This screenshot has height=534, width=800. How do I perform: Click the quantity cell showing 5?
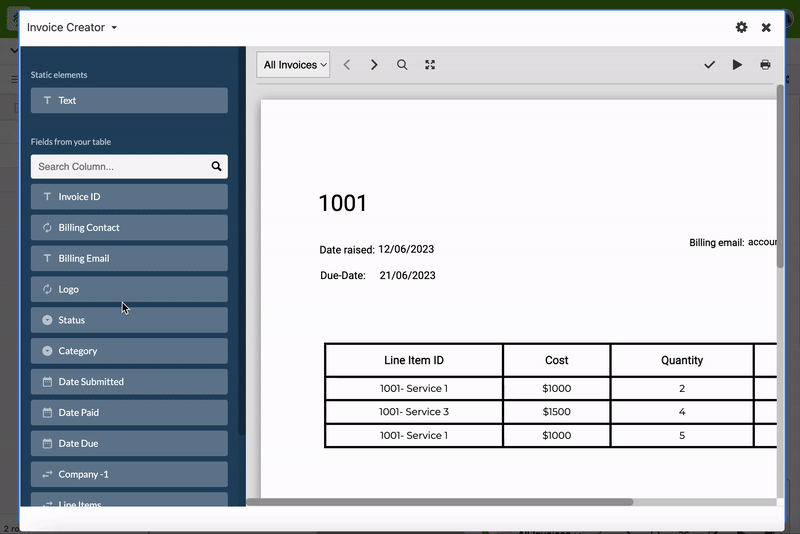[682, 436]
